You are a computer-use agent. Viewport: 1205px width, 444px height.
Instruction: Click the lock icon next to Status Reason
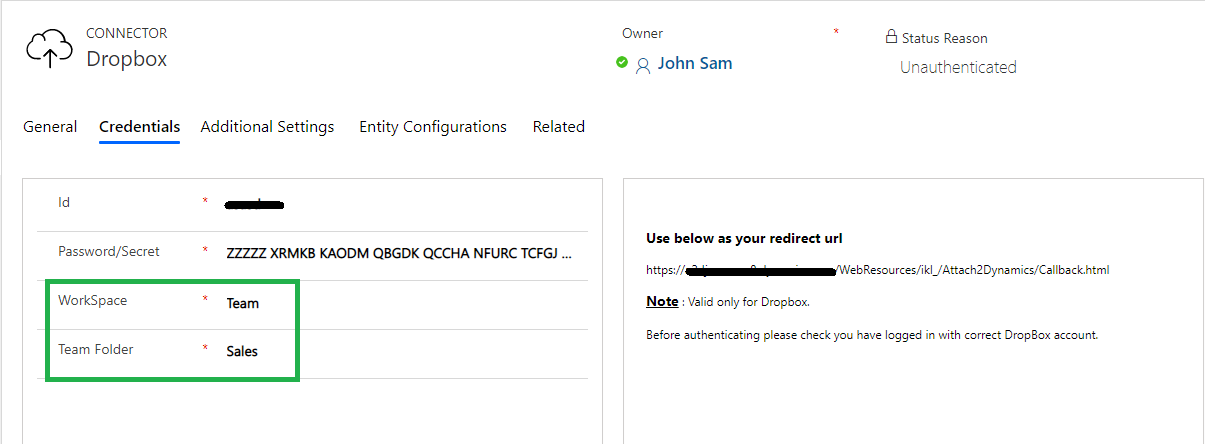(891, 37)
